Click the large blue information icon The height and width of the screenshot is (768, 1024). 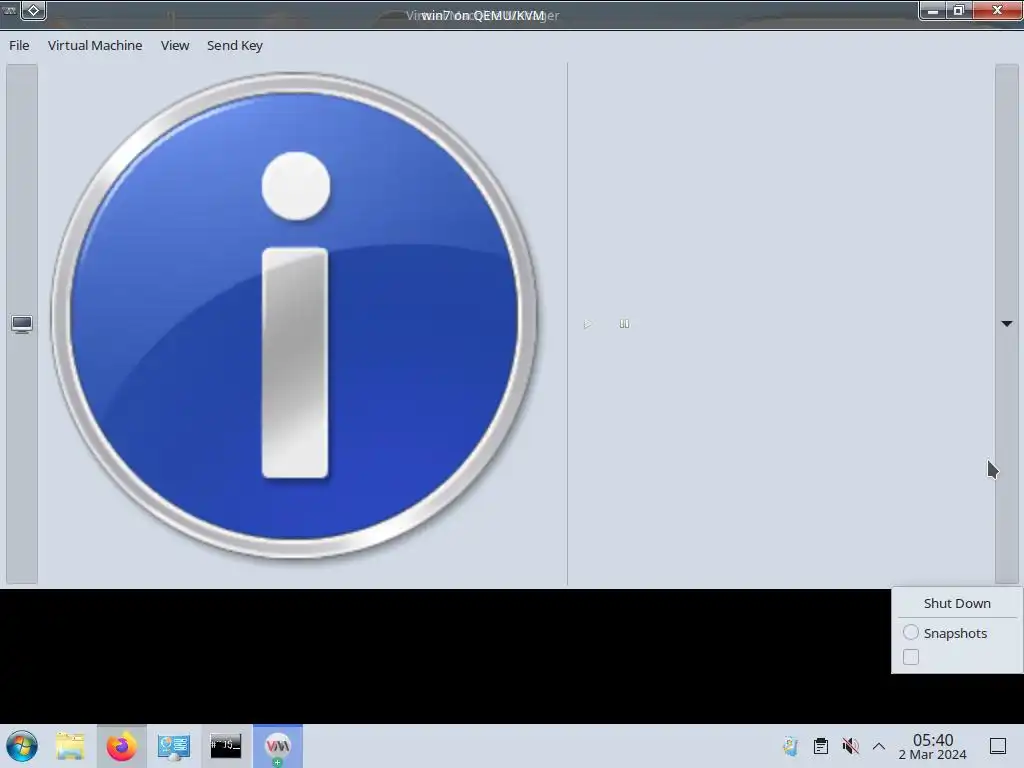[295, 316]
